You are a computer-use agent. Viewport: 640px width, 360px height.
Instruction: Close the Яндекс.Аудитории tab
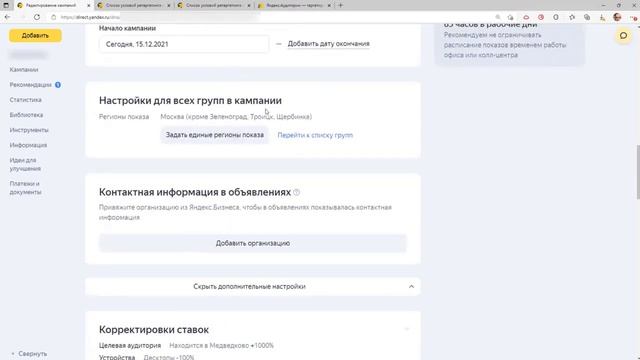329,6
